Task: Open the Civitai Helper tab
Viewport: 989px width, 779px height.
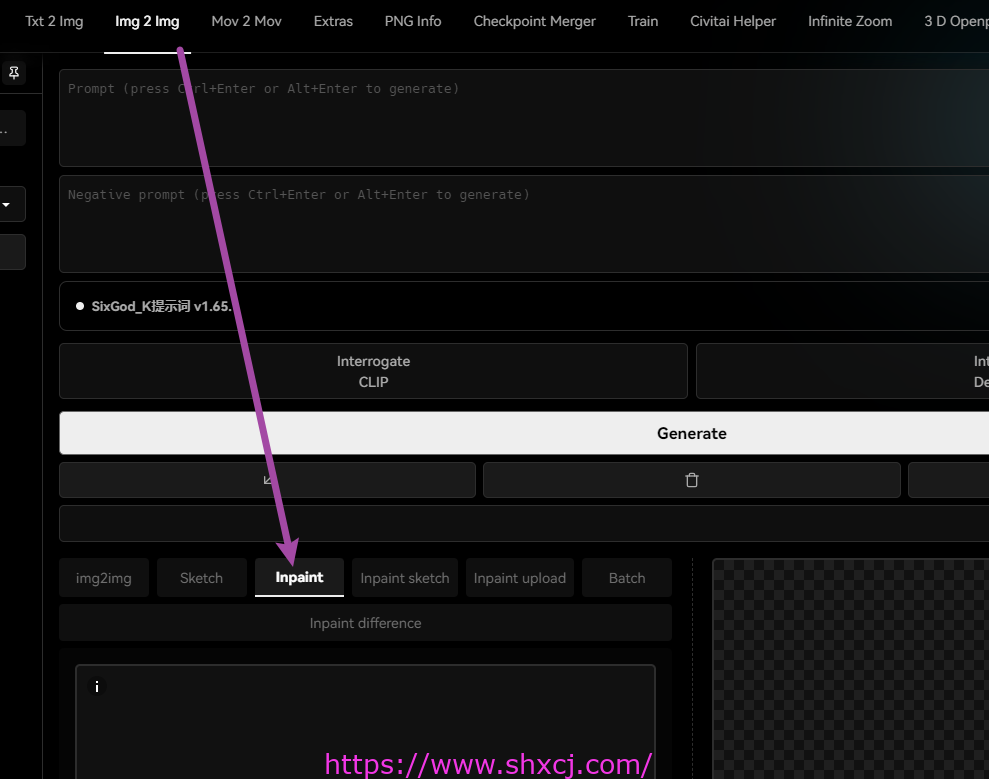Action: tap(733, 21)
